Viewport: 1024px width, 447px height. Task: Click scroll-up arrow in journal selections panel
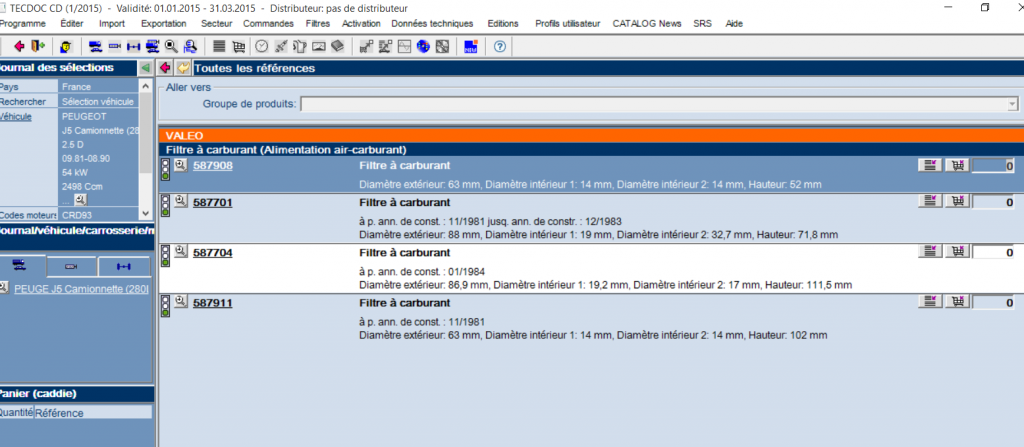click(x=146, y=86)
